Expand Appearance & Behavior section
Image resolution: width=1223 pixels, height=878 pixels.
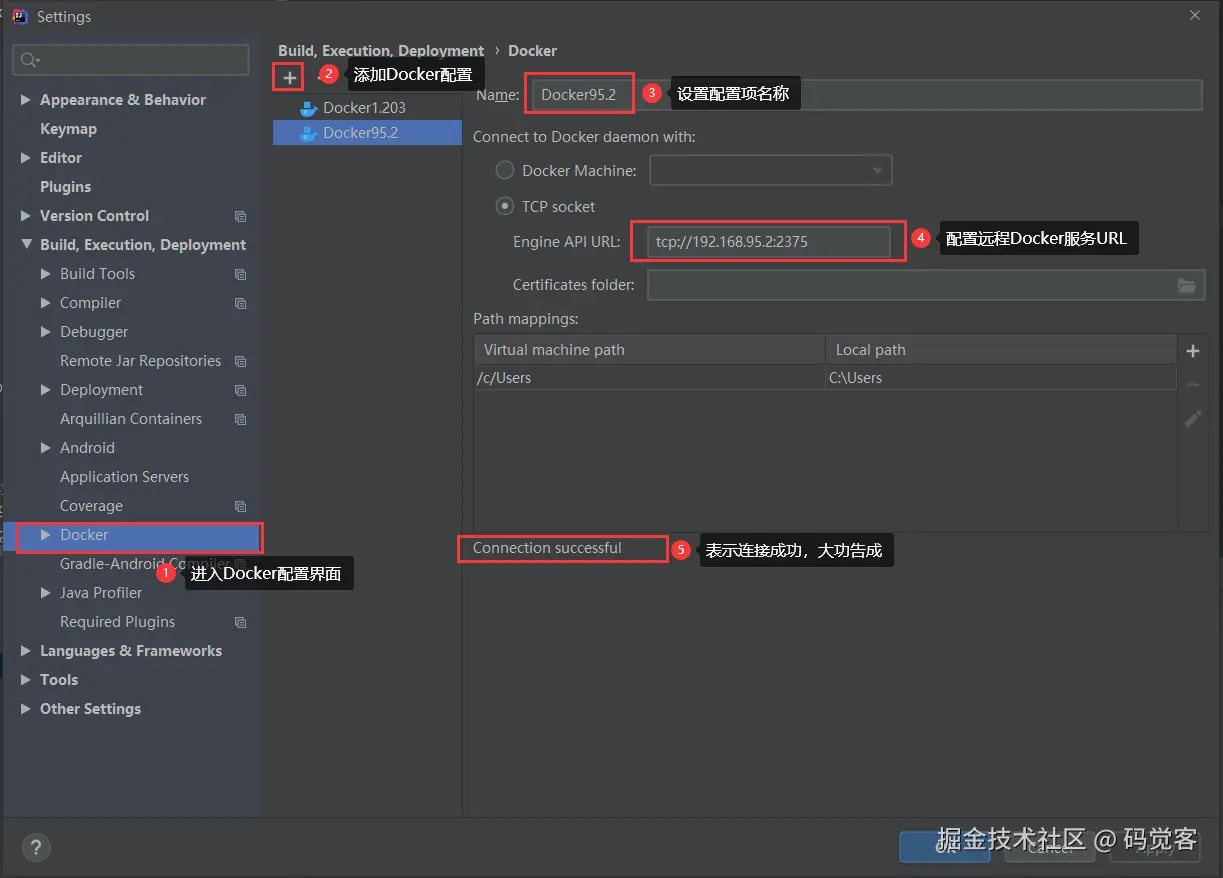pos(26,100)
